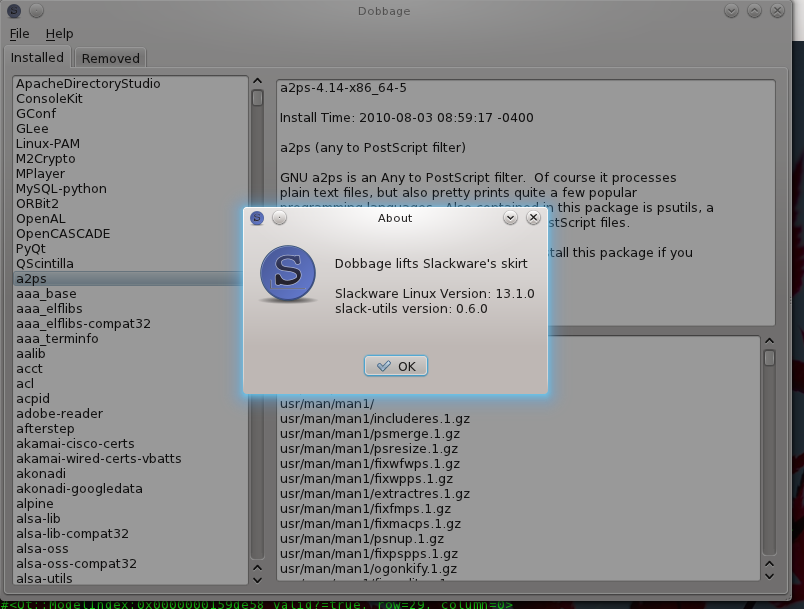Select the akamai-cisco-certs package
This screenshot has height=609, width=804.
[130, 443]
